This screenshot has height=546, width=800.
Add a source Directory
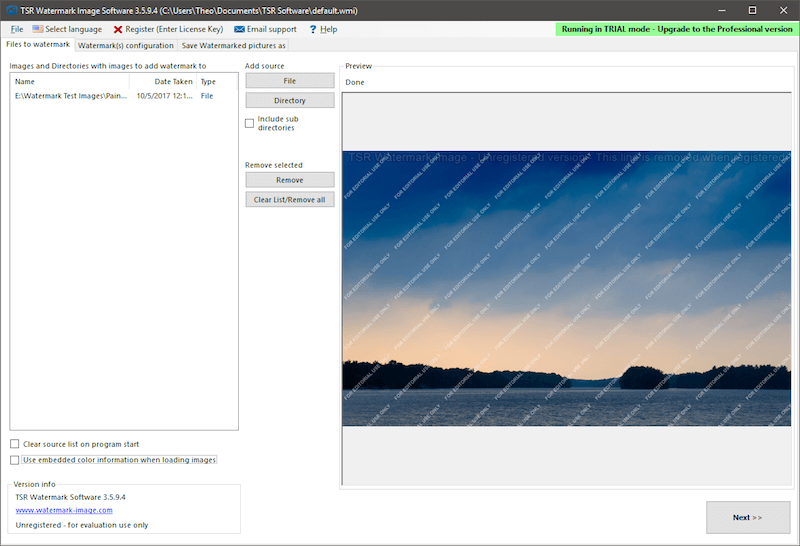click(290, 100)
